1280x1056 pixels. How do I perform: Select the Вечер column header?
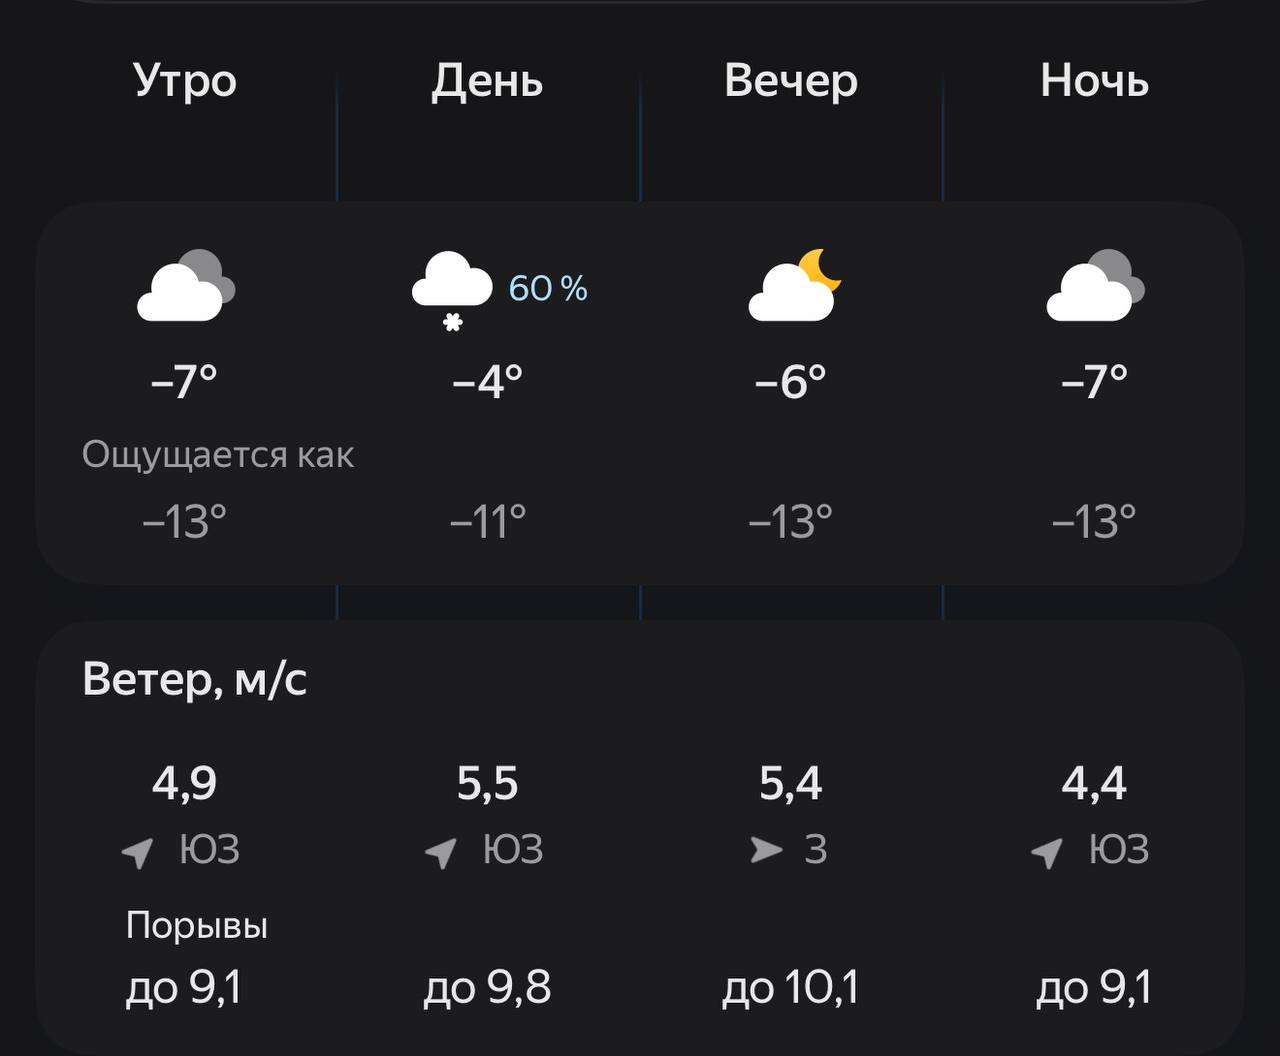[x=791, y=81]
